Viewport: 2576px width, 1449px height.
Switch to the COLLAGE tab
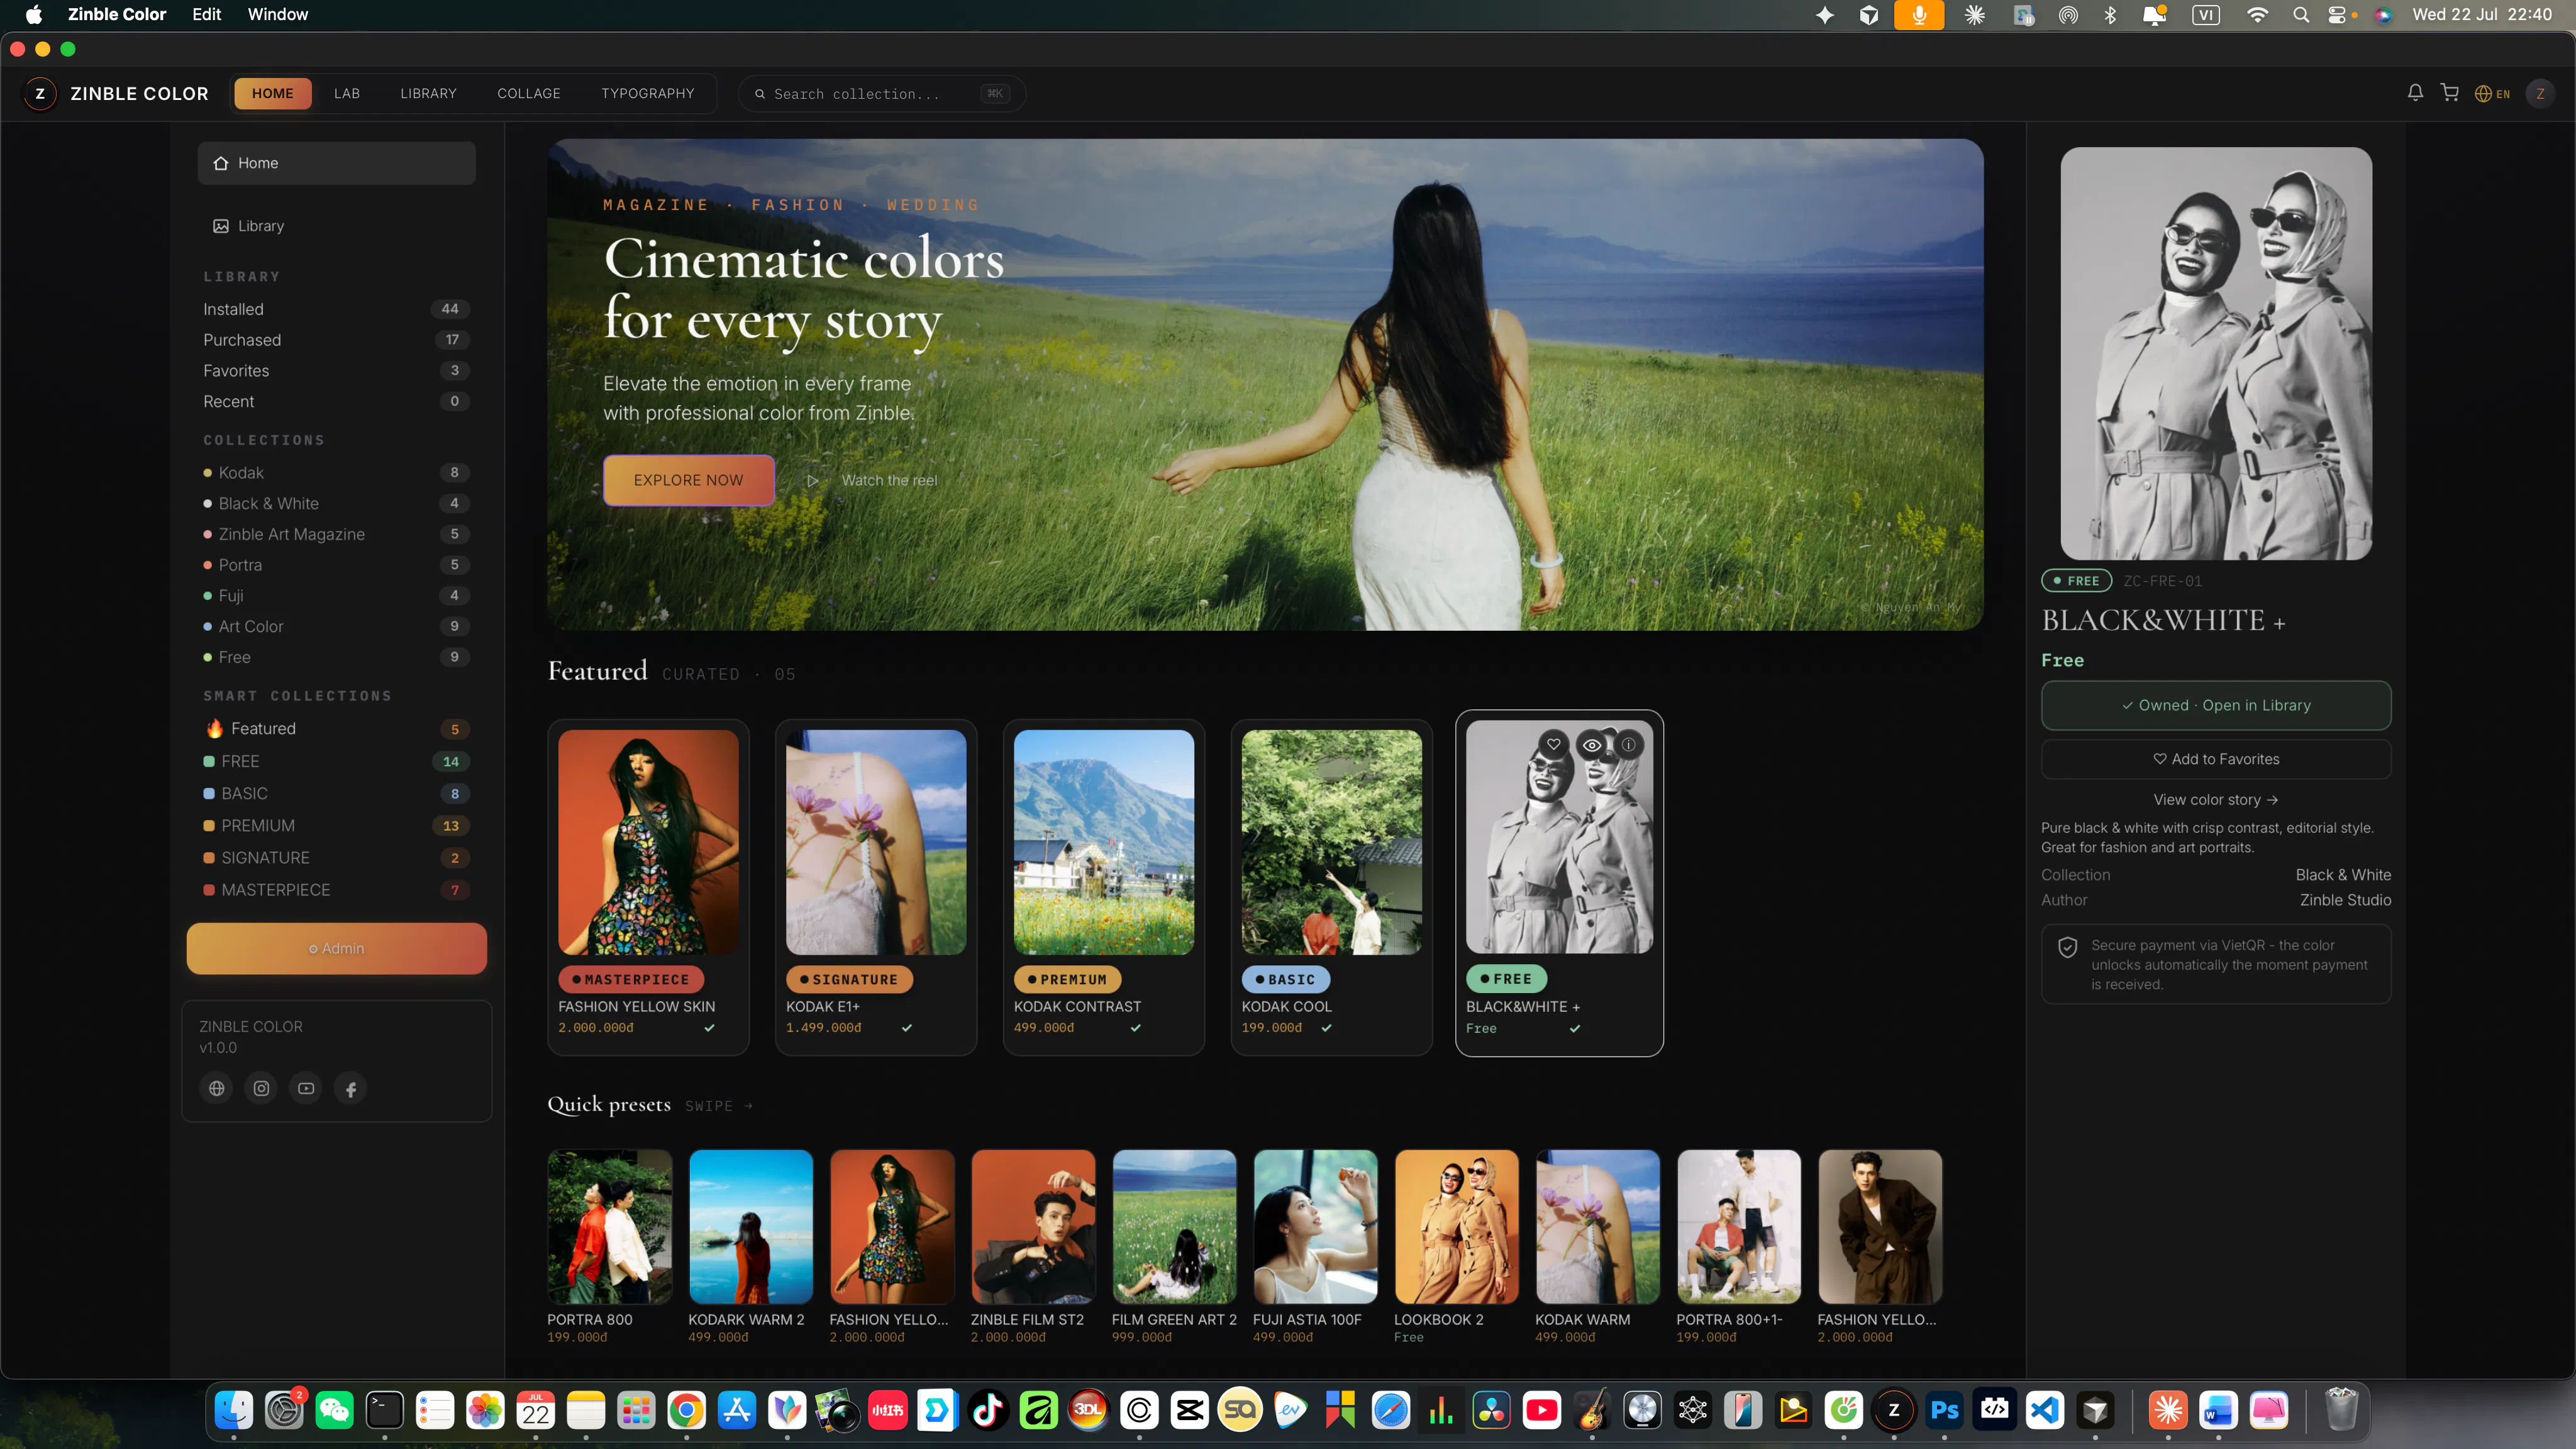click(529, 93)
